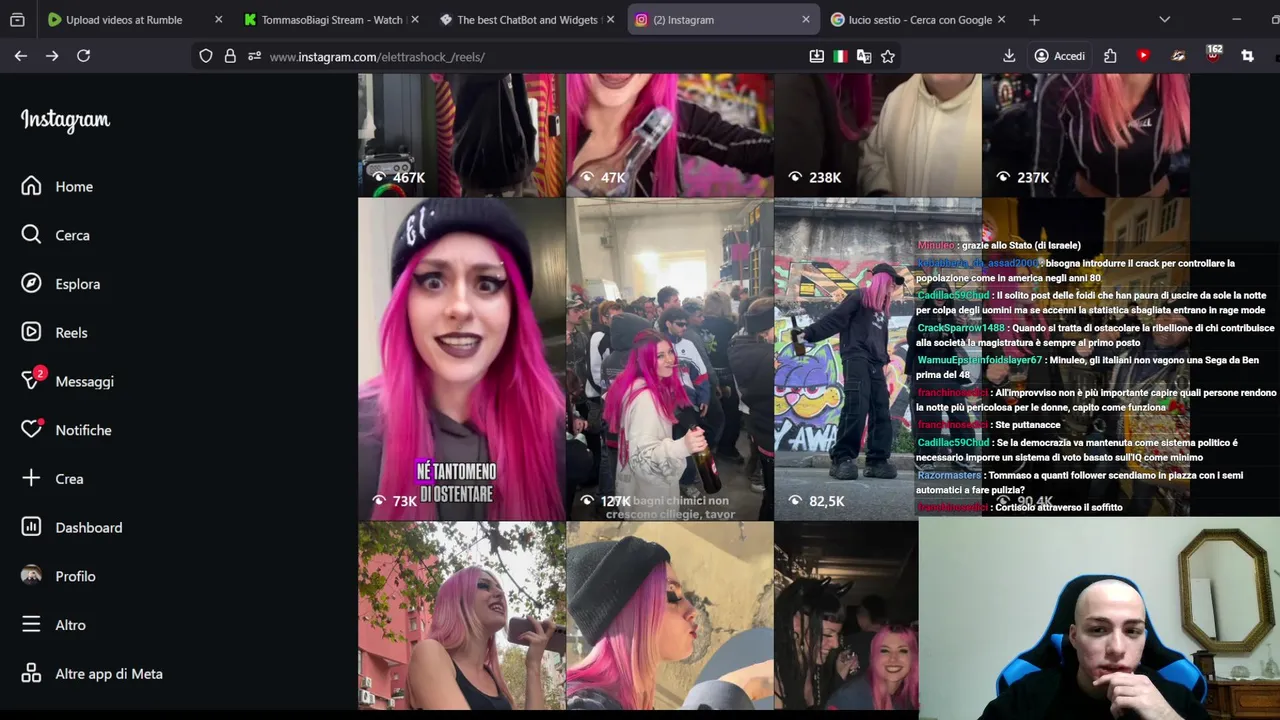Click the red YouTube extension icon
Image resolution: width=1280 pixels, height=720 pixels.
point(1144,56)
